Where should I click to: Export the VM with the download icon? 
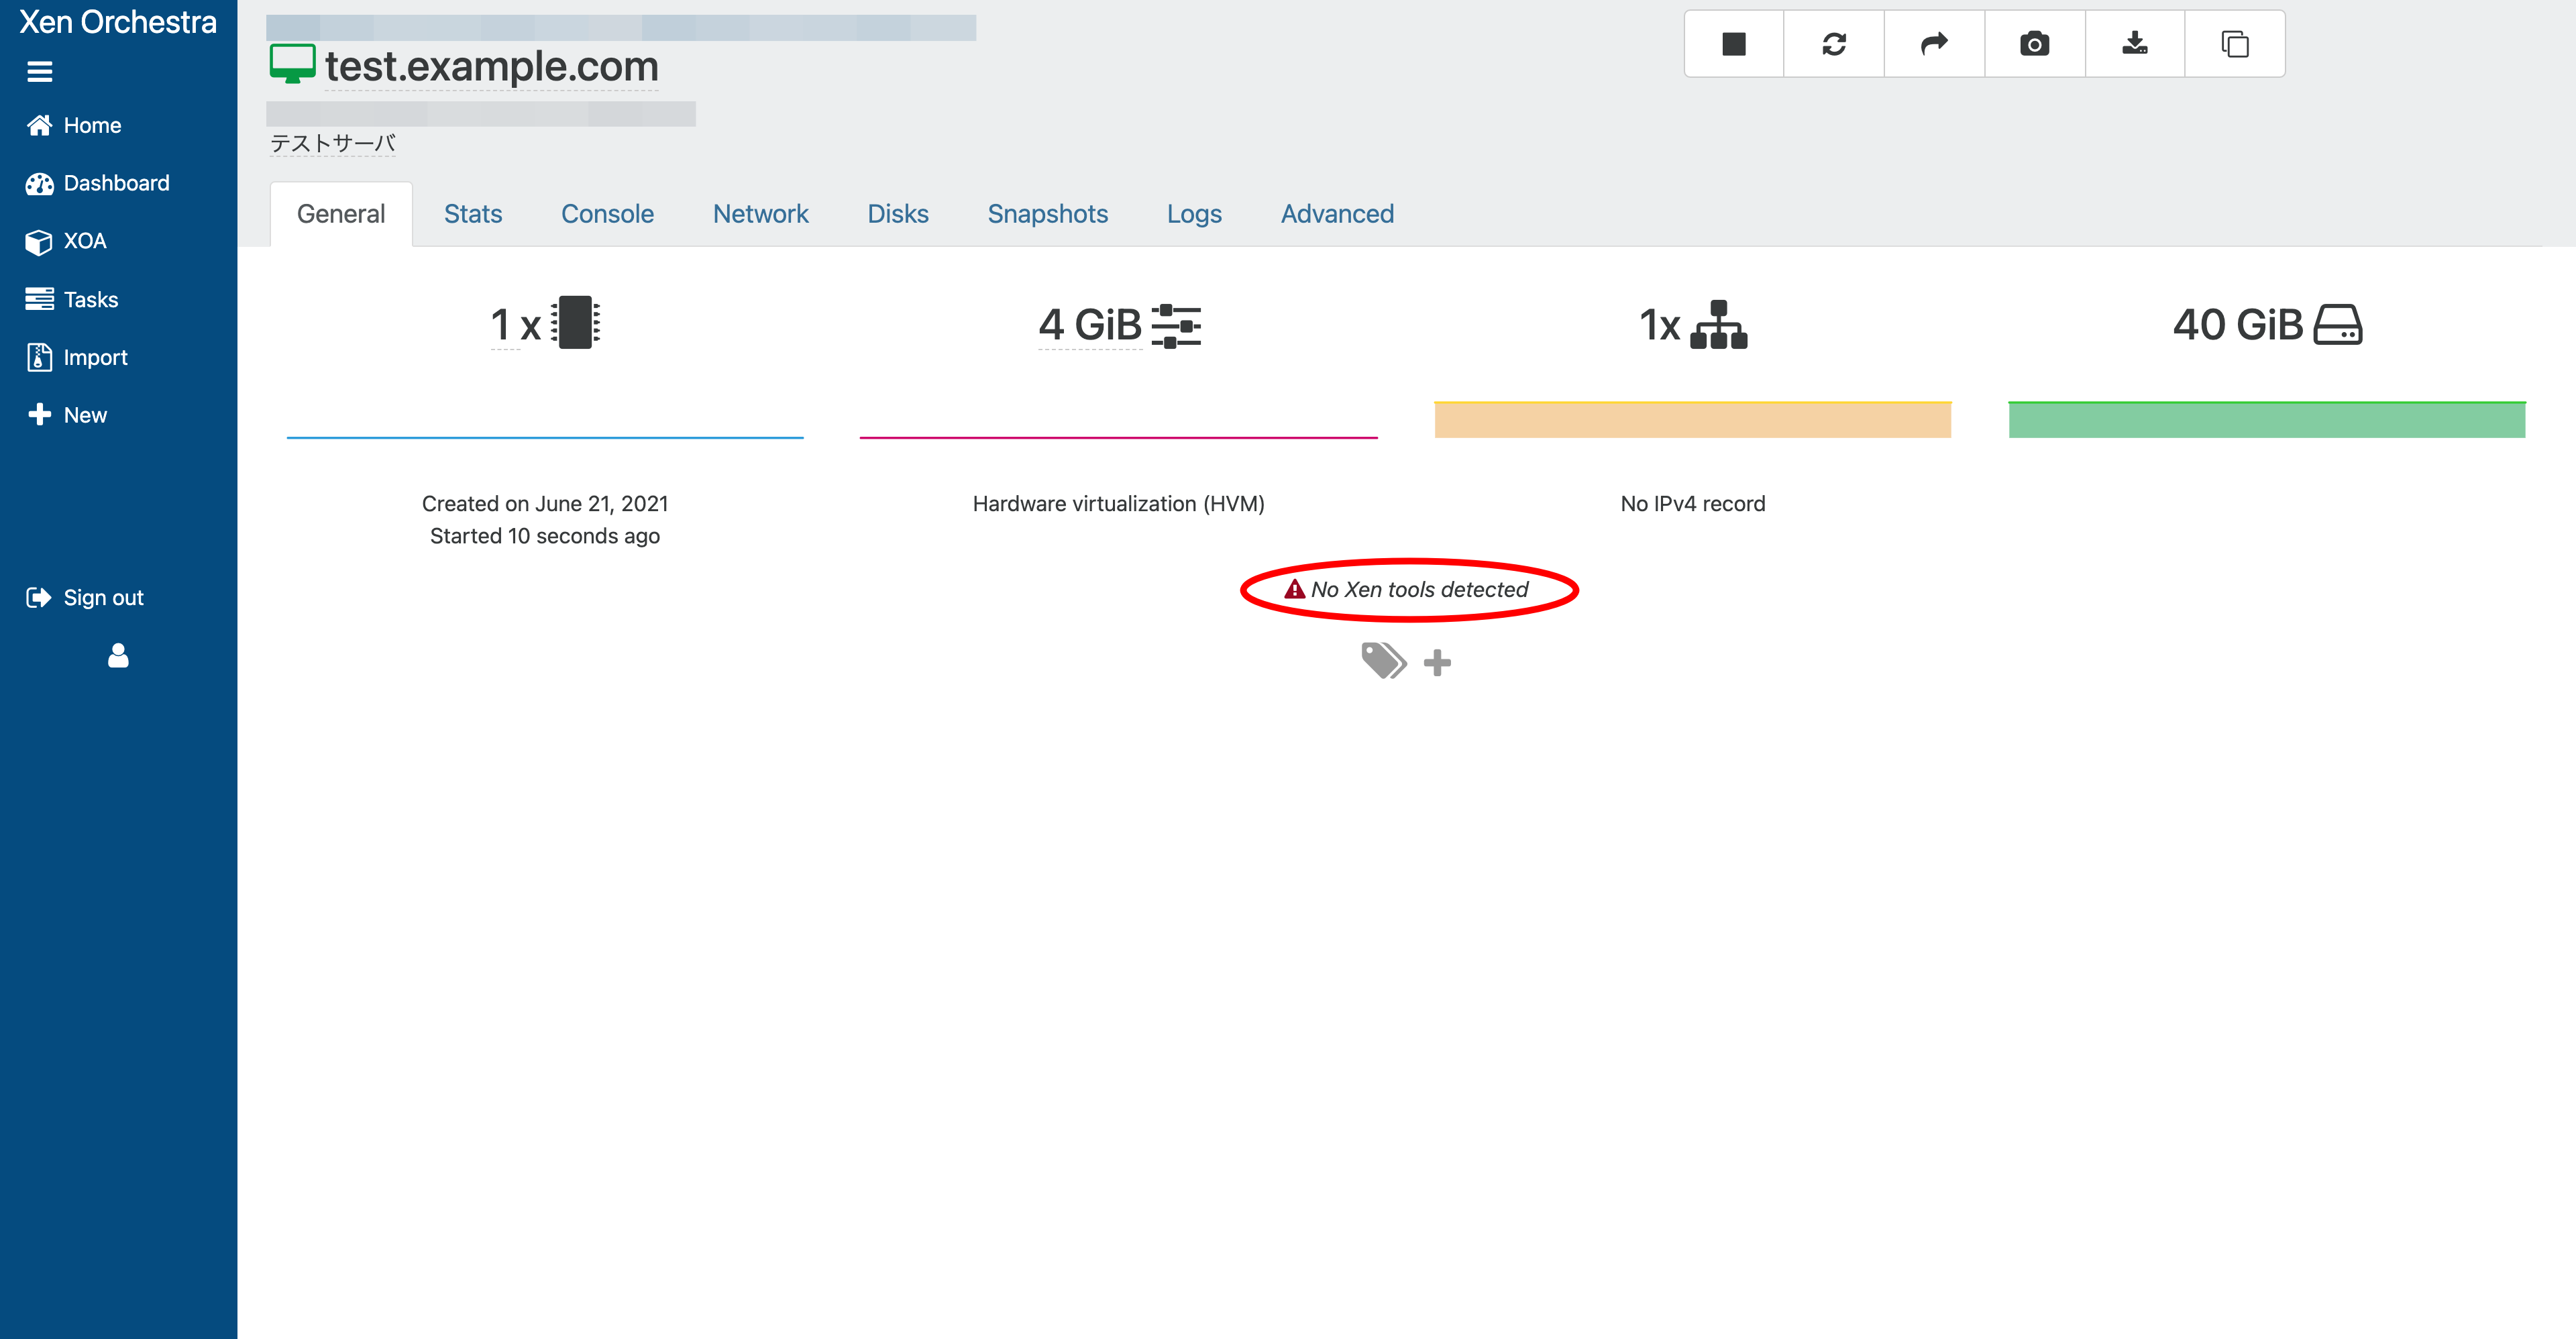2134,44
